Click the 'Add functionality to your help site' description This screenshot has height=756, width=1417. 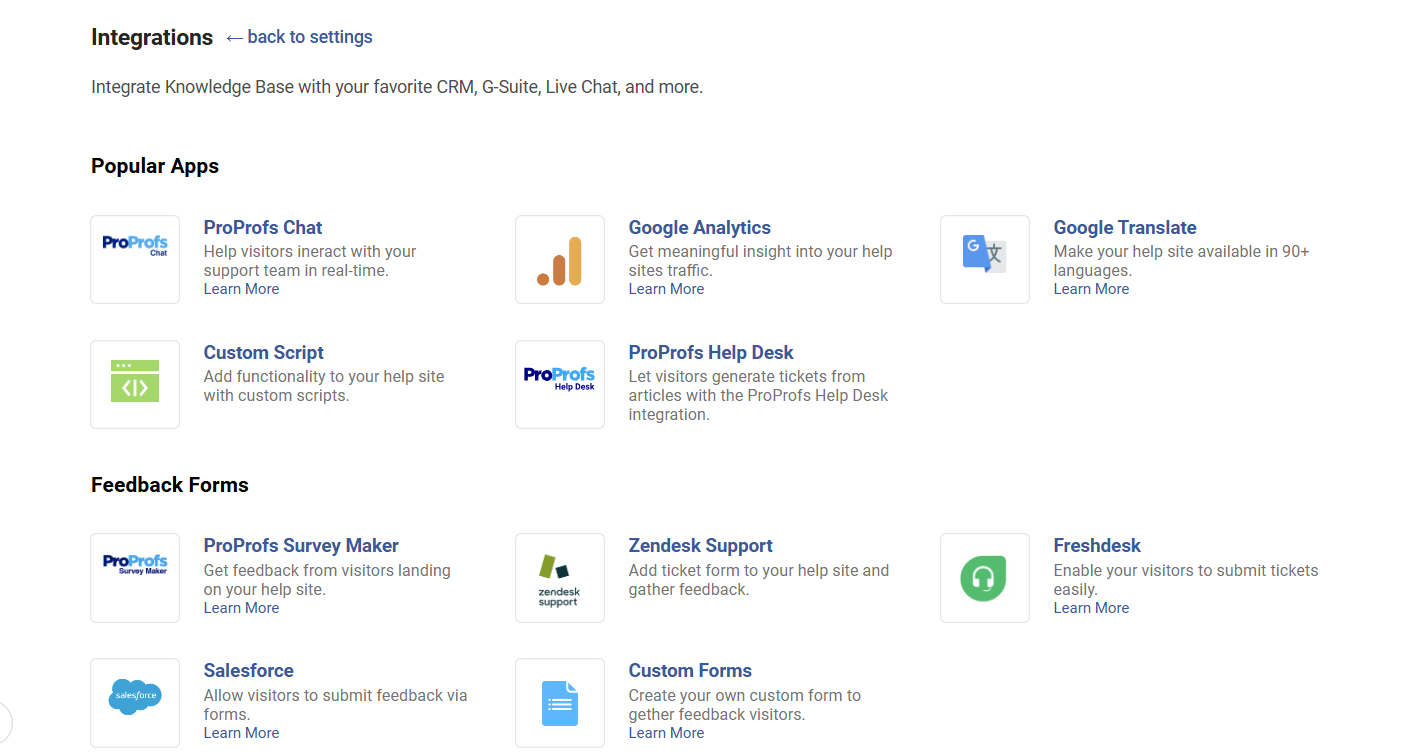[x=324, y=386]
